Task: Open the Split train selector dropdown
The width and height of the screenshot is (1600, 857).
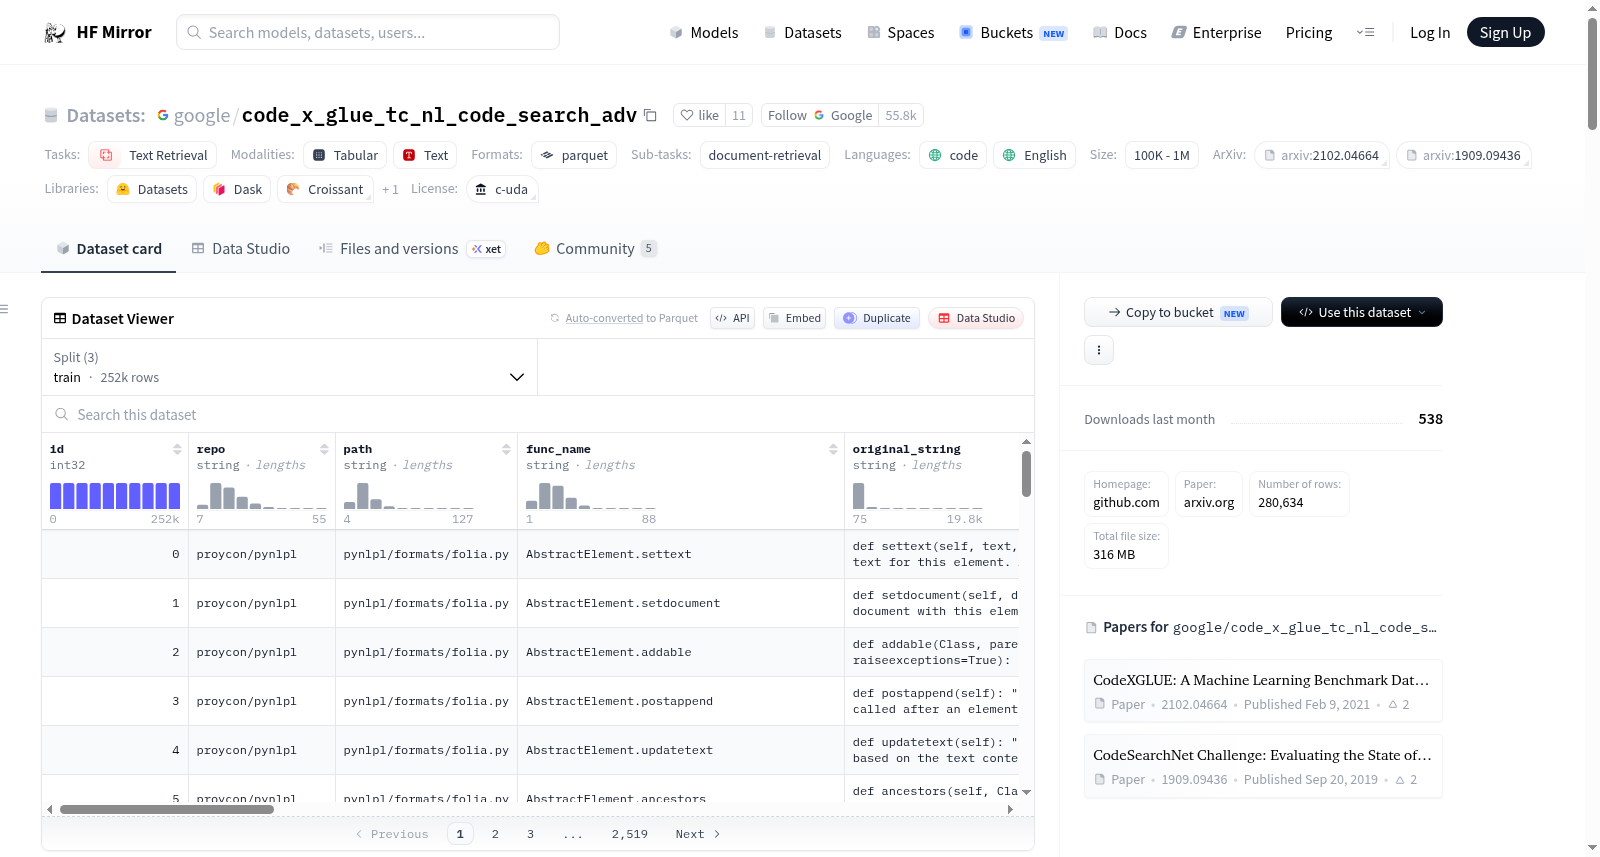Action: click(x=289, y=367)
